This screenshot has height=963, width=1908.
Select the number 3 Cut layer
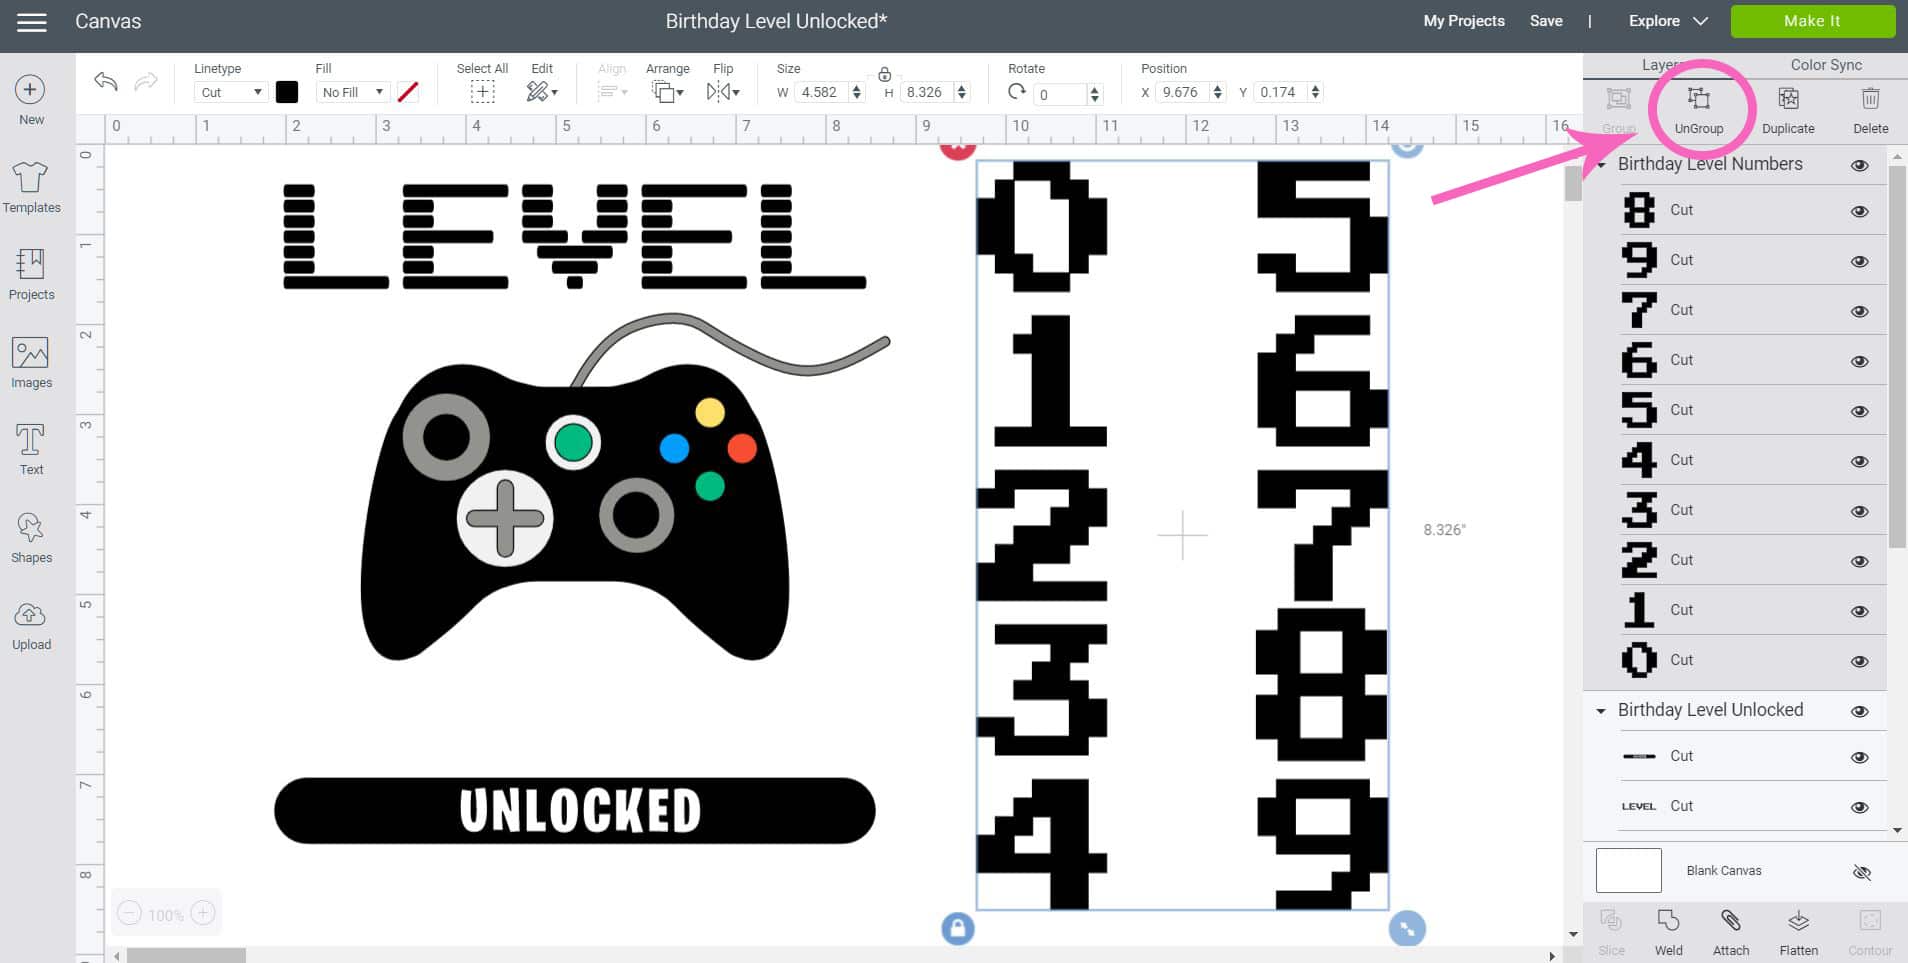(1752, 510)
